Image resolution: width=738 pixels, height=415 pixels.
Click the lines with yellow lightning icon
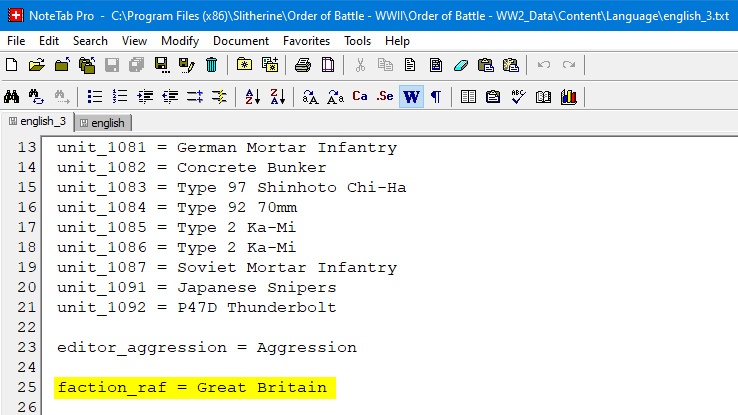tap(219, 97)
